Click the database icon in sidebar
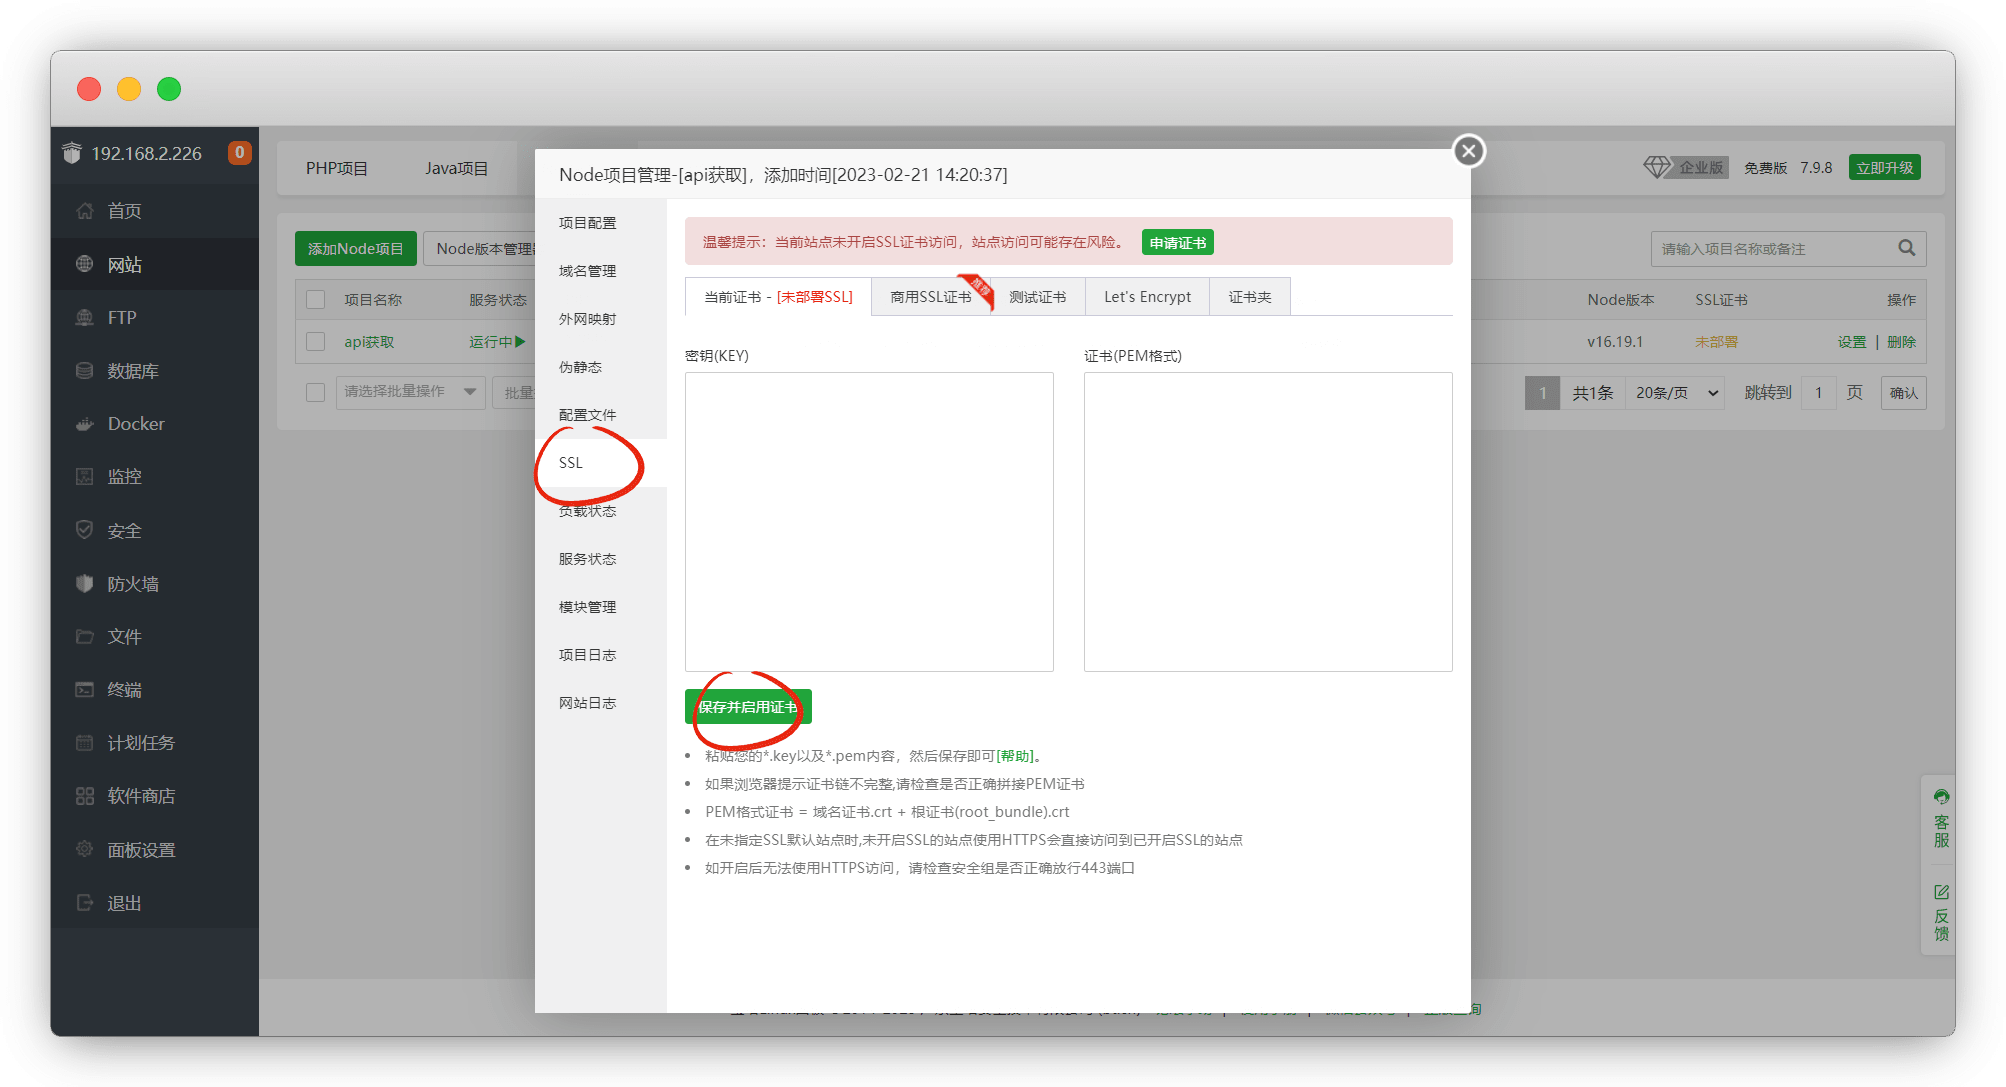This screenshot has width=2006, height=1087. tap(85, 371)
